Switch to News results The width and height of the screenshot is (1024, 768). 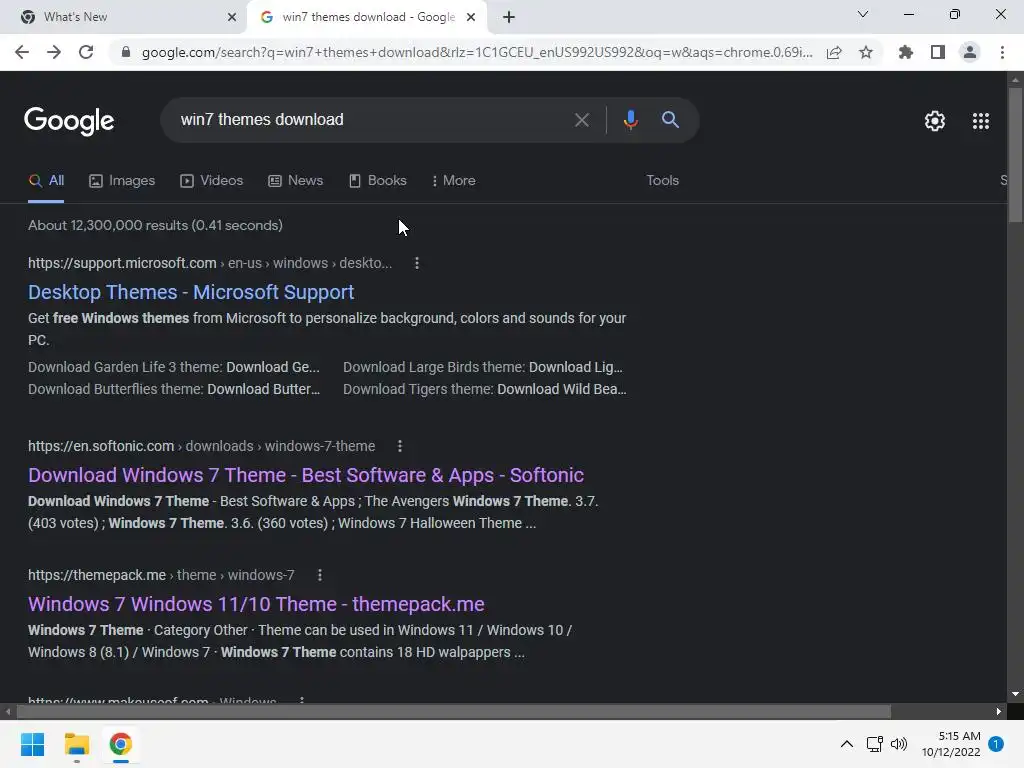point(296,181)
